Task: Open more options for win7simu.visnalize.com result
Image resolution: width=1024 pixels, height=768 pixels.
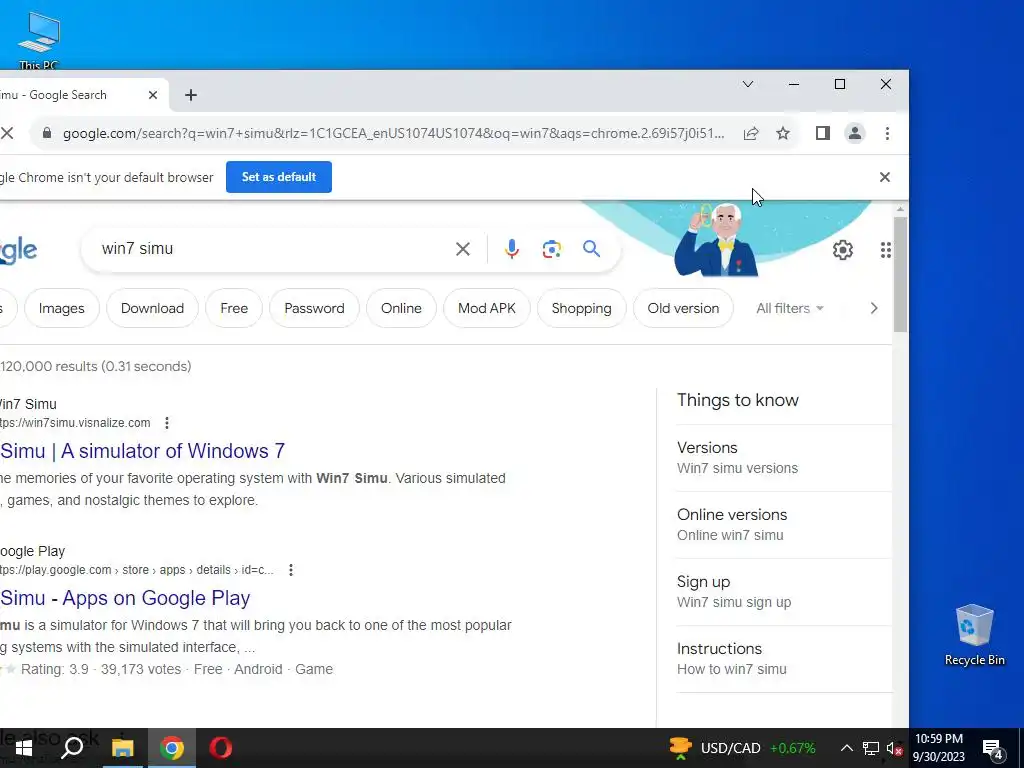Action: (167, 423)
